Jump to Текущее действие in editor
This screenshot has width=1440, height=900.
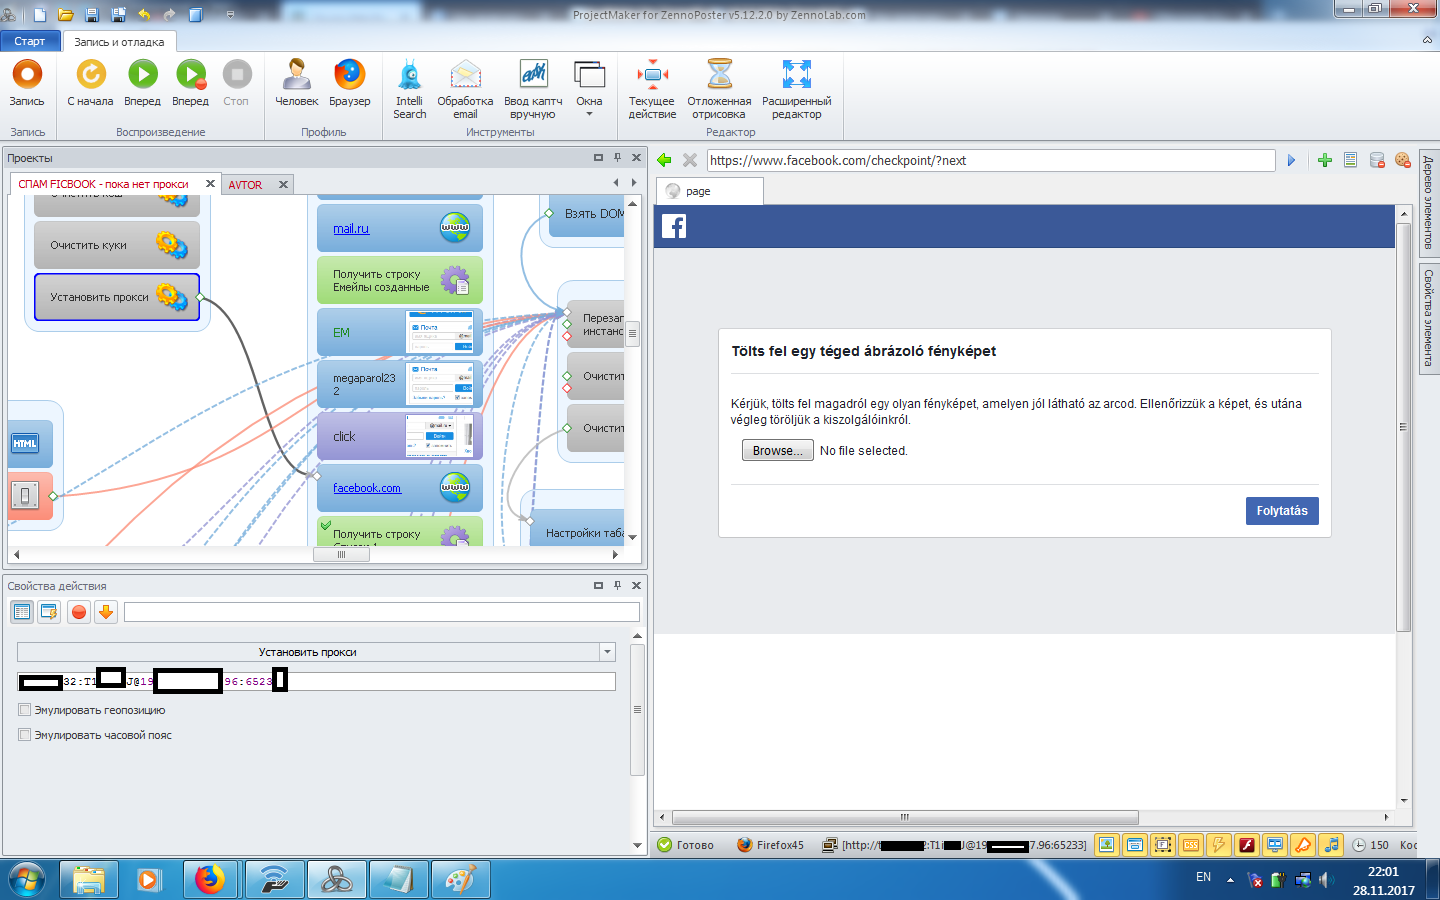pyautogui.click(x=652, y=89)
